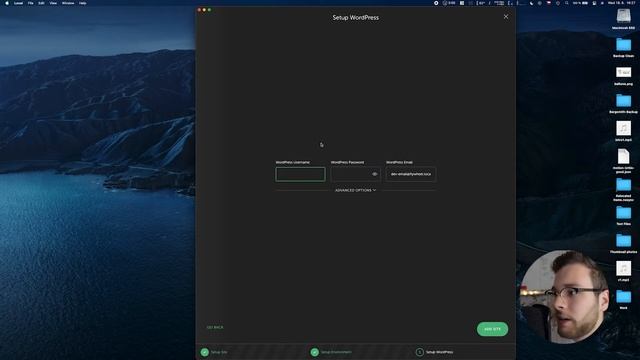Show password with the eye icon

(375, 174)
